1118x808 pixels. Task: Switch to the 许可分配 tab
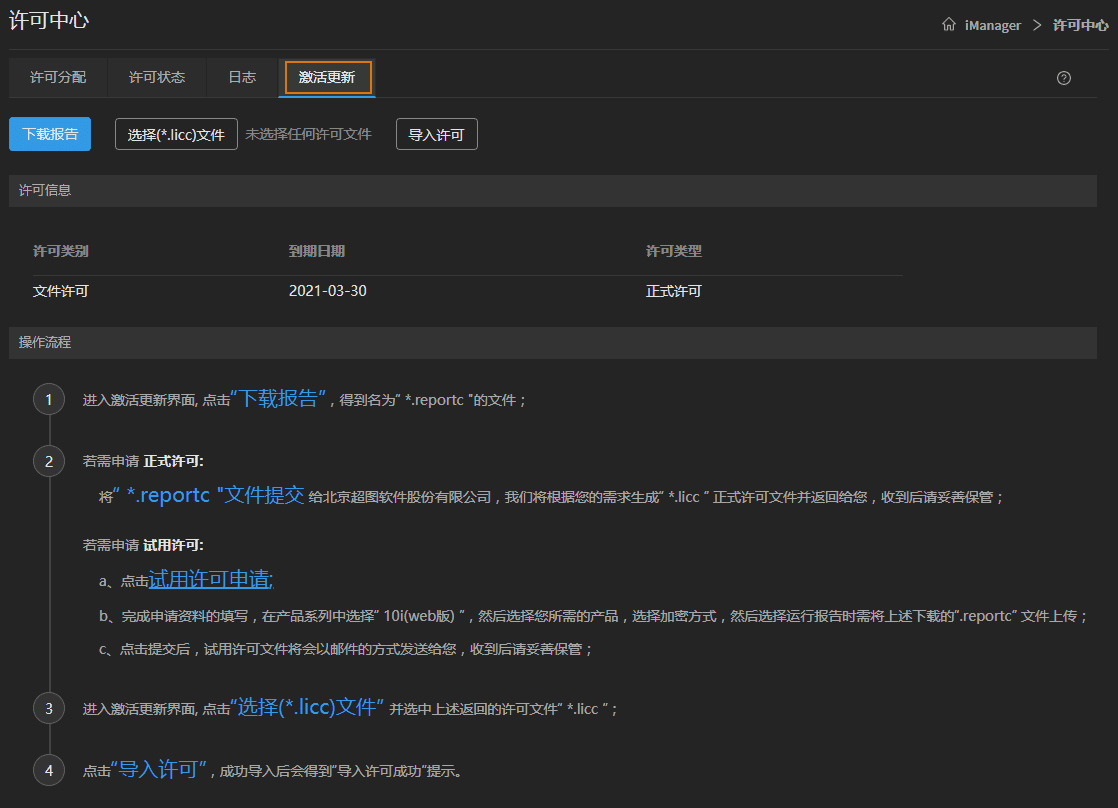click(58, 77)
